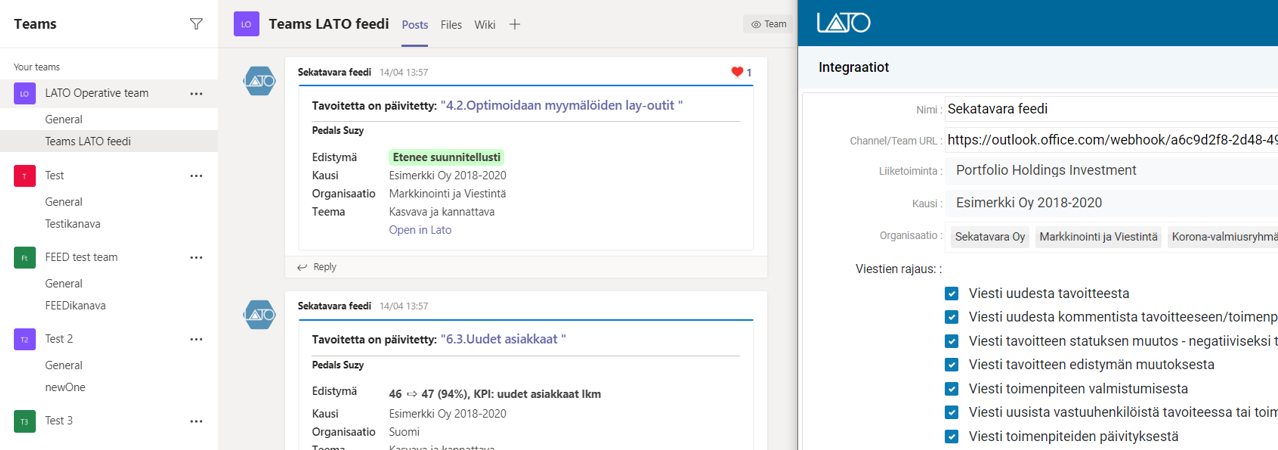
Task: Click the add tab plus icon
Action: pyautogui.click(x=514, y=24)
